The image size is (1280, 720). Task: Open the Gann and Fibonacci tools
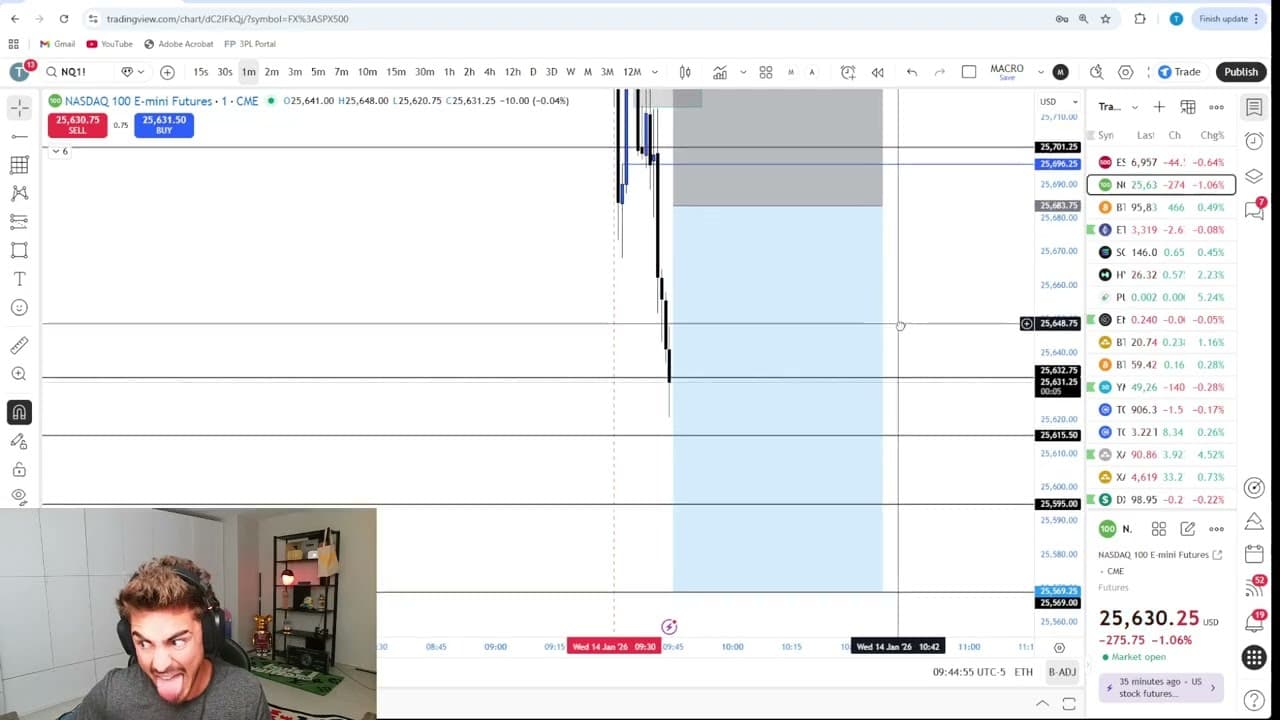(19, 165)
